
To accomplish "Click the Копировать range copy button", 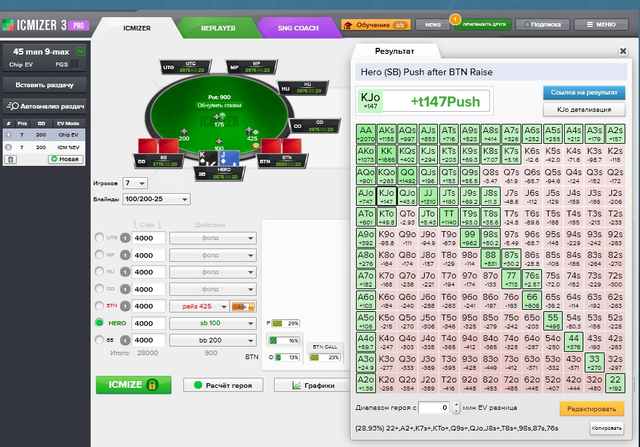I will pos(607,428).
